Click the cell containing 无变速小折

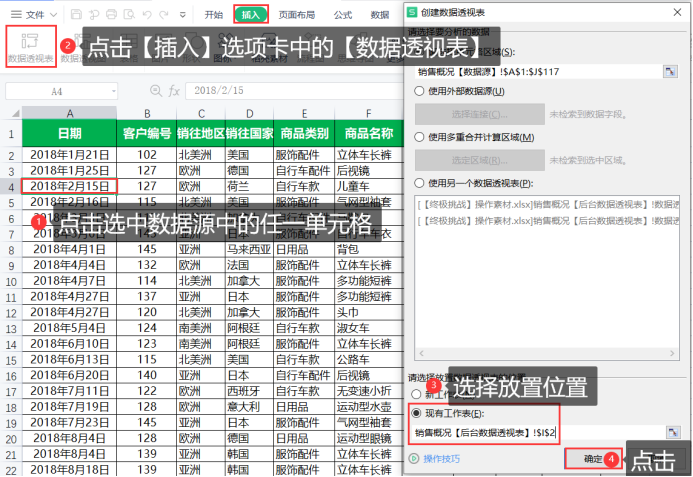[369, 391]
